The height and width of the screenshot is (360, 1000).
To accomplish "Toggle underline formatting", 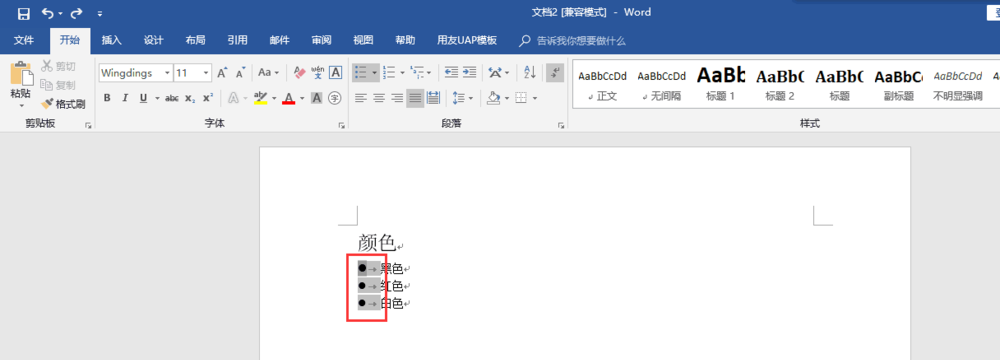I will coord(143,98).
